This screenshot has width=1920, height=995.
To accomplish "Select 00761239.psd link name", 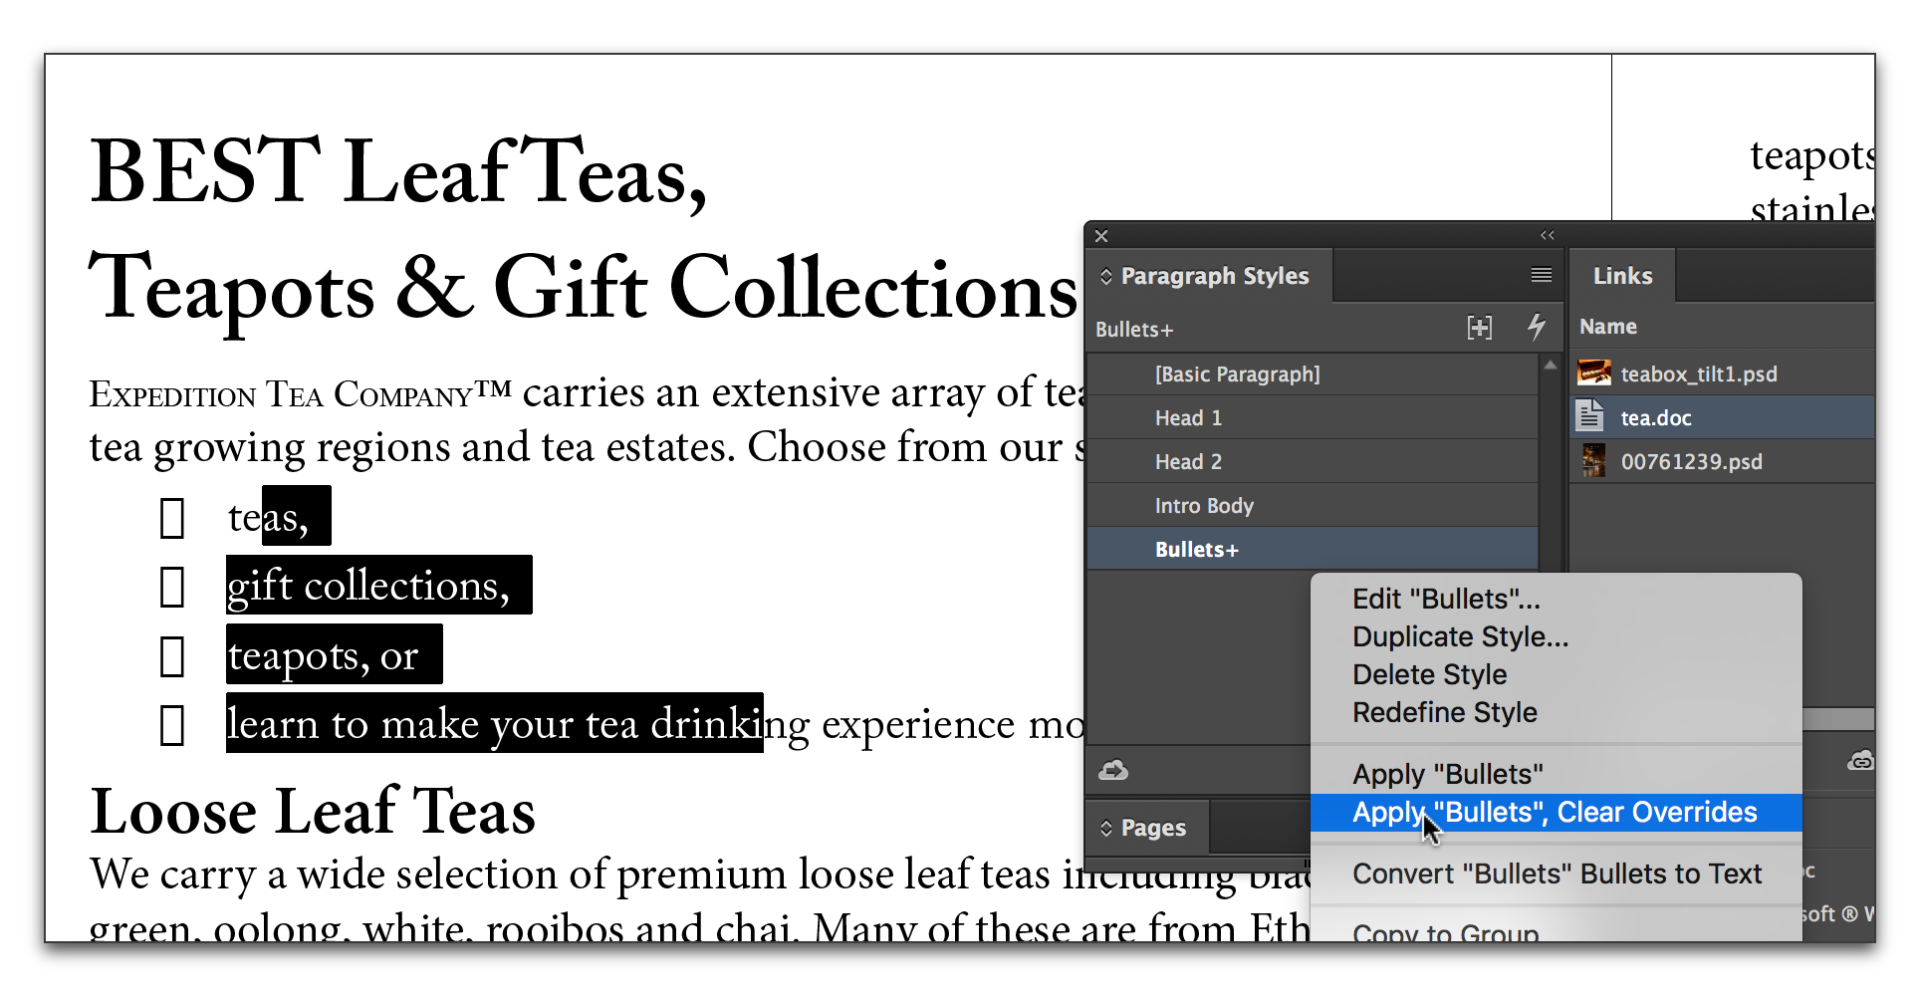I will point(1691,462).
